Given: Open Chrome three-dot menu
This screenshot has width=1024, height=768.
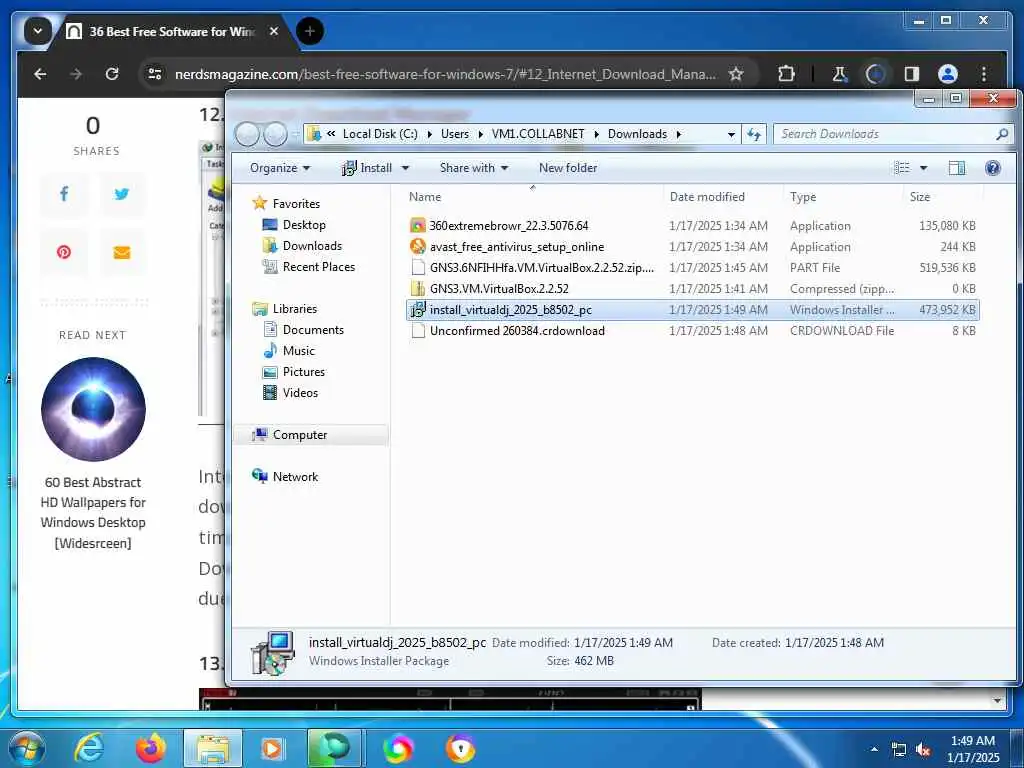Looking at the screenshot, I should 984,74.
